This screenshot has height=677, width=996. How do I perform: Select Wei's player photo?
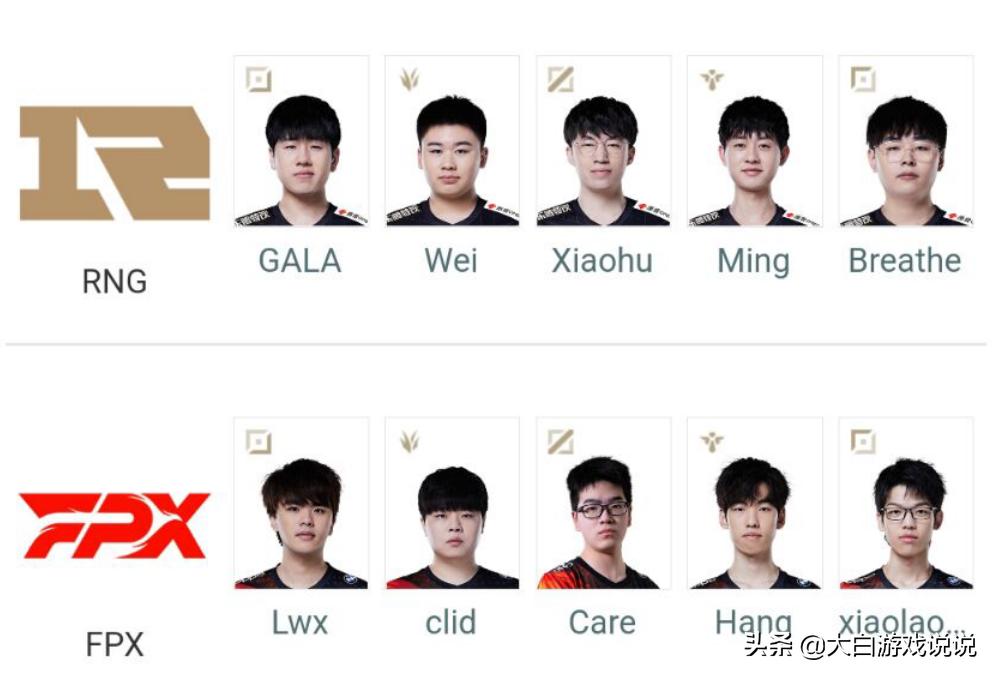click(452, 141)
